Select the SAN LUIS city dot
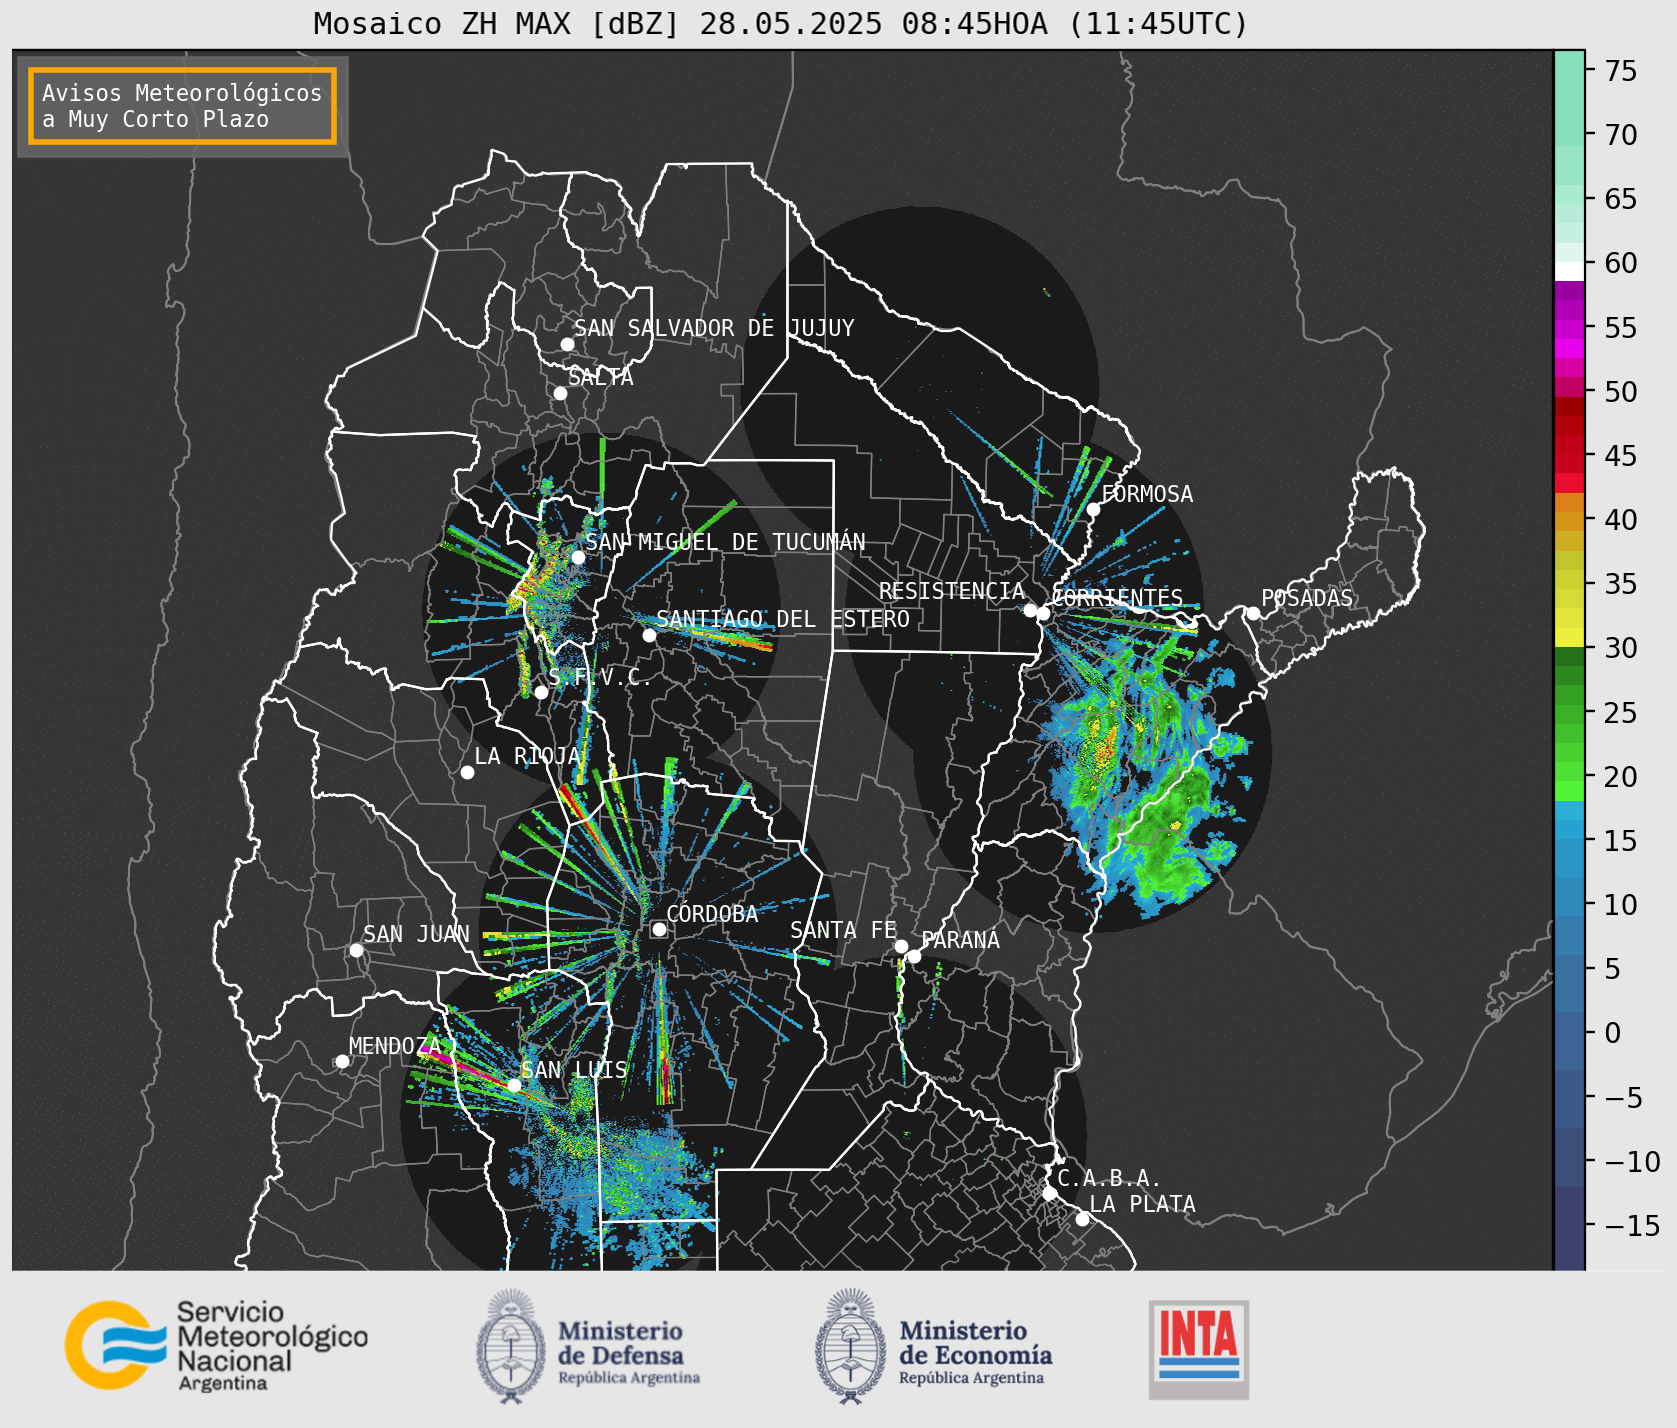Image resolution: width=1677 pixels, height=1428 pixels. (514, 1085)
